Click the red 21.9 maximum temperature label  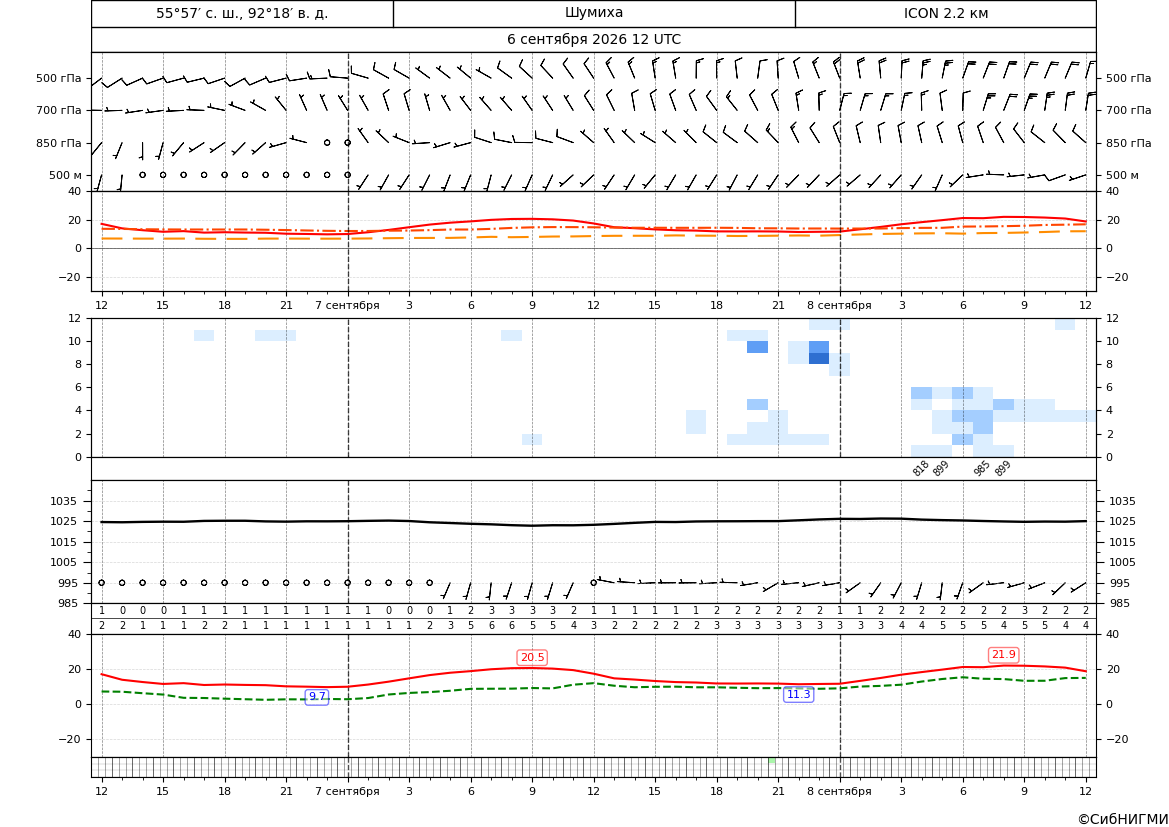tap(1003, 655)
